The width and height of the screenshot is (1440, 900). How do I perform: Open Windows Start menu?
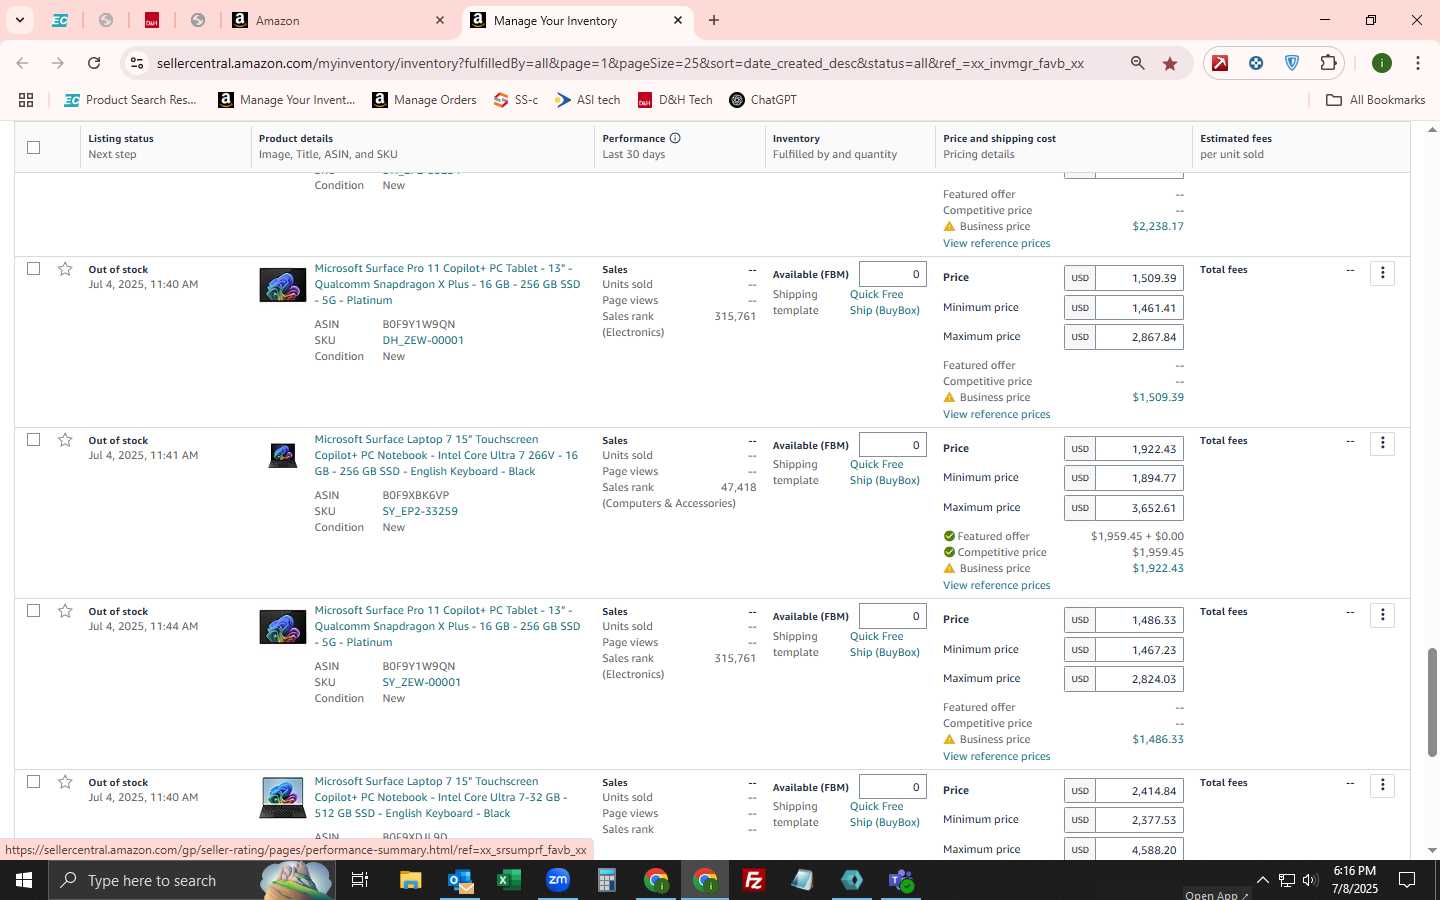pyautogui.click(x=24, y=880)
